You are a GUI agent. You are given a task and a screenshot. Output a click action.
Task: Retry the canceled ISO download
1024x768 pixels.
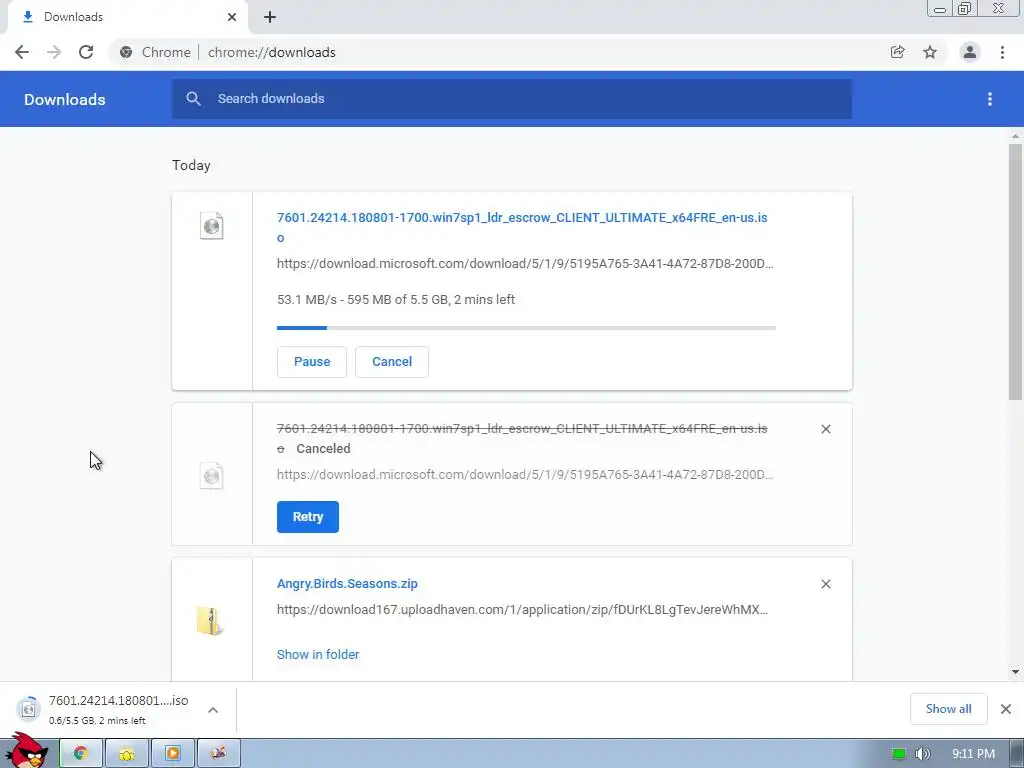[x=308, y=517]
